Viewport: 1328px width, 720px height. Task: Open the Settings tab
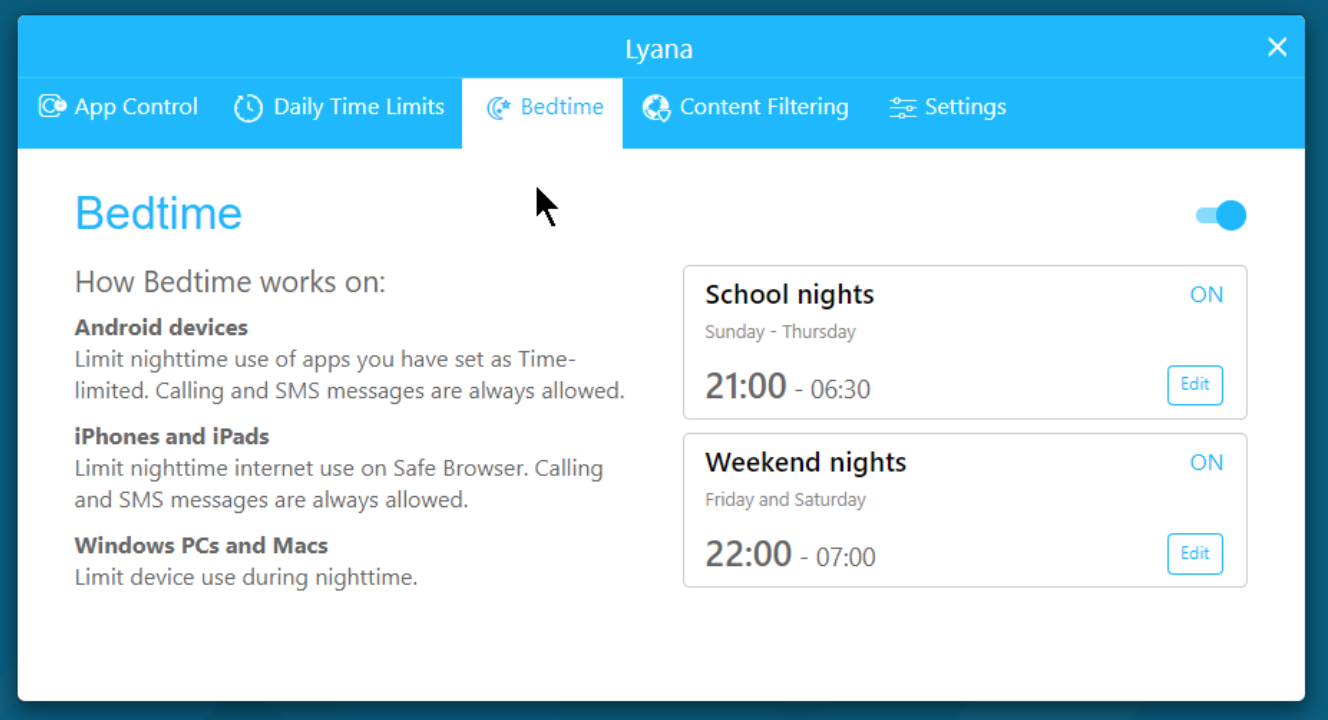pos(946,106)
